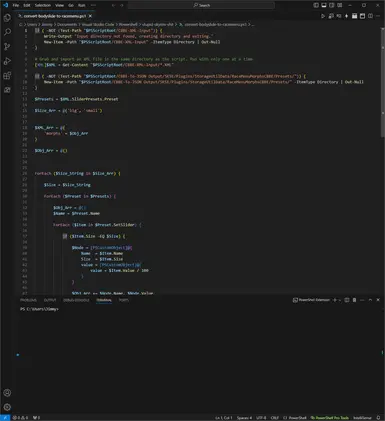Click the errors and warnings status indicator
The height and width of the screenshot is (421, 385).
point(20,418)
